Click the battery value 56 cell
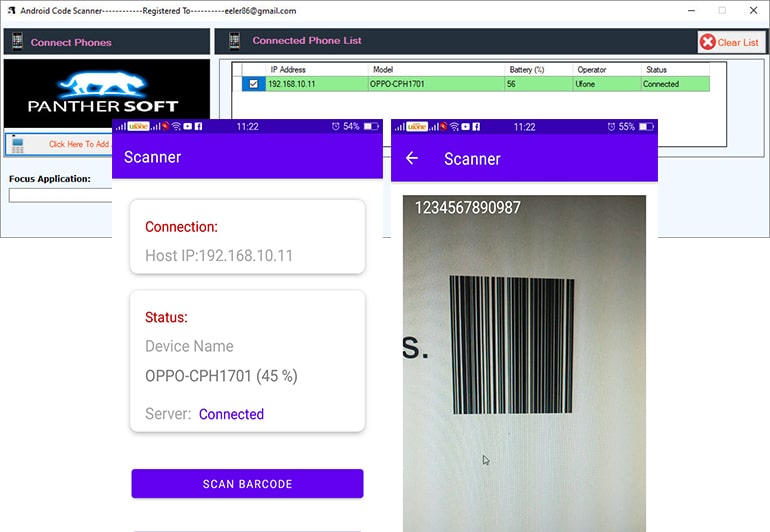This screenshot has width=770, height=532. click(539, 84)
